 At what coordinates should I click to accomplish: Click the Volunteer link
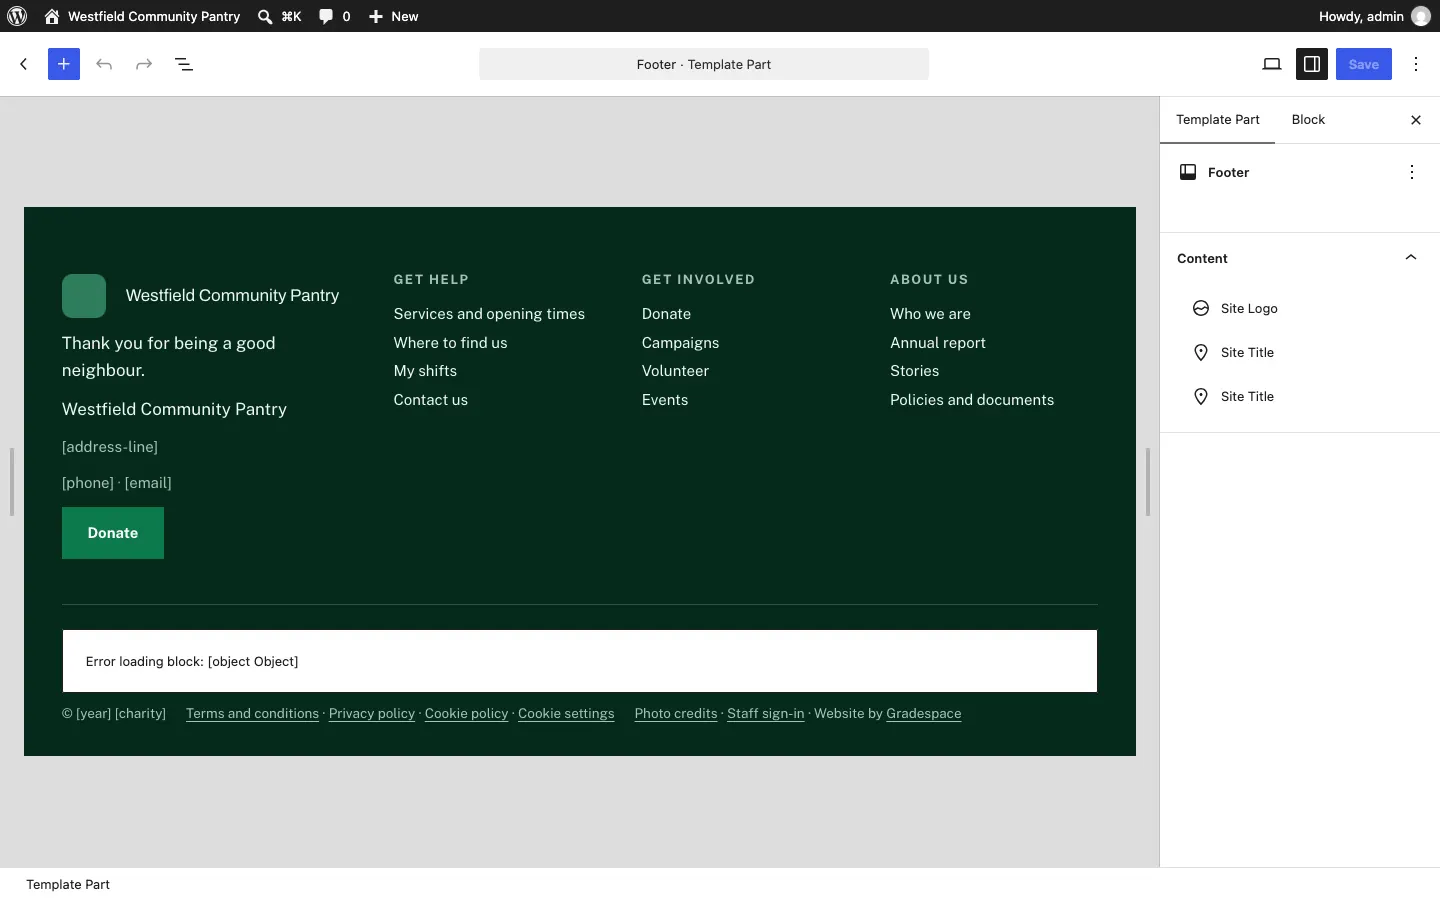click(675, 371)
